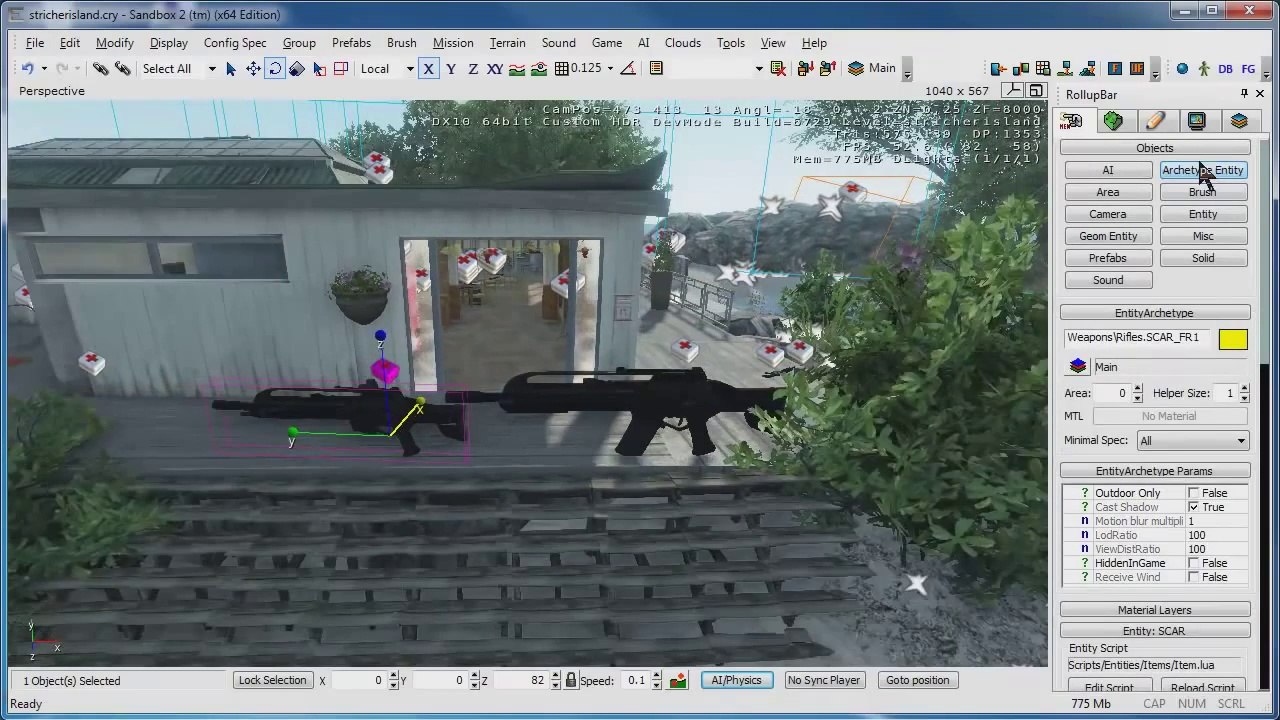Image resolution: width=1280 pixels, height=720 pixels.
Task: Toggle the Snap to Grid button
Action: (x=562, y=69)
